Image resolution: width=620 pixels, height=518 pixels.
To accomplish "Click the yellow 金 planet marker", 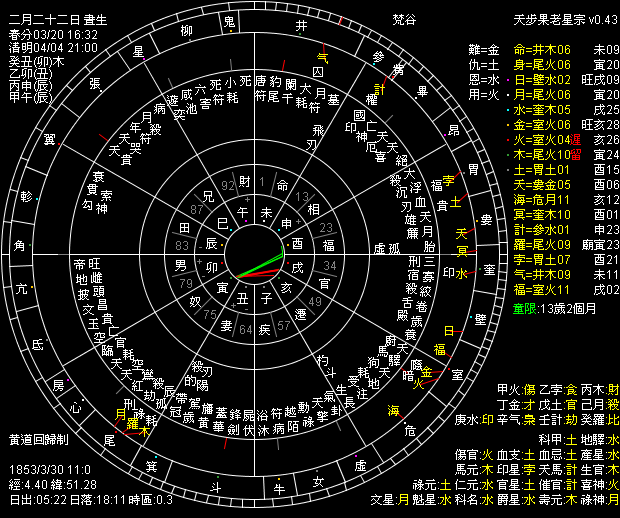I will pyautogui.click(x=426, y=372).
